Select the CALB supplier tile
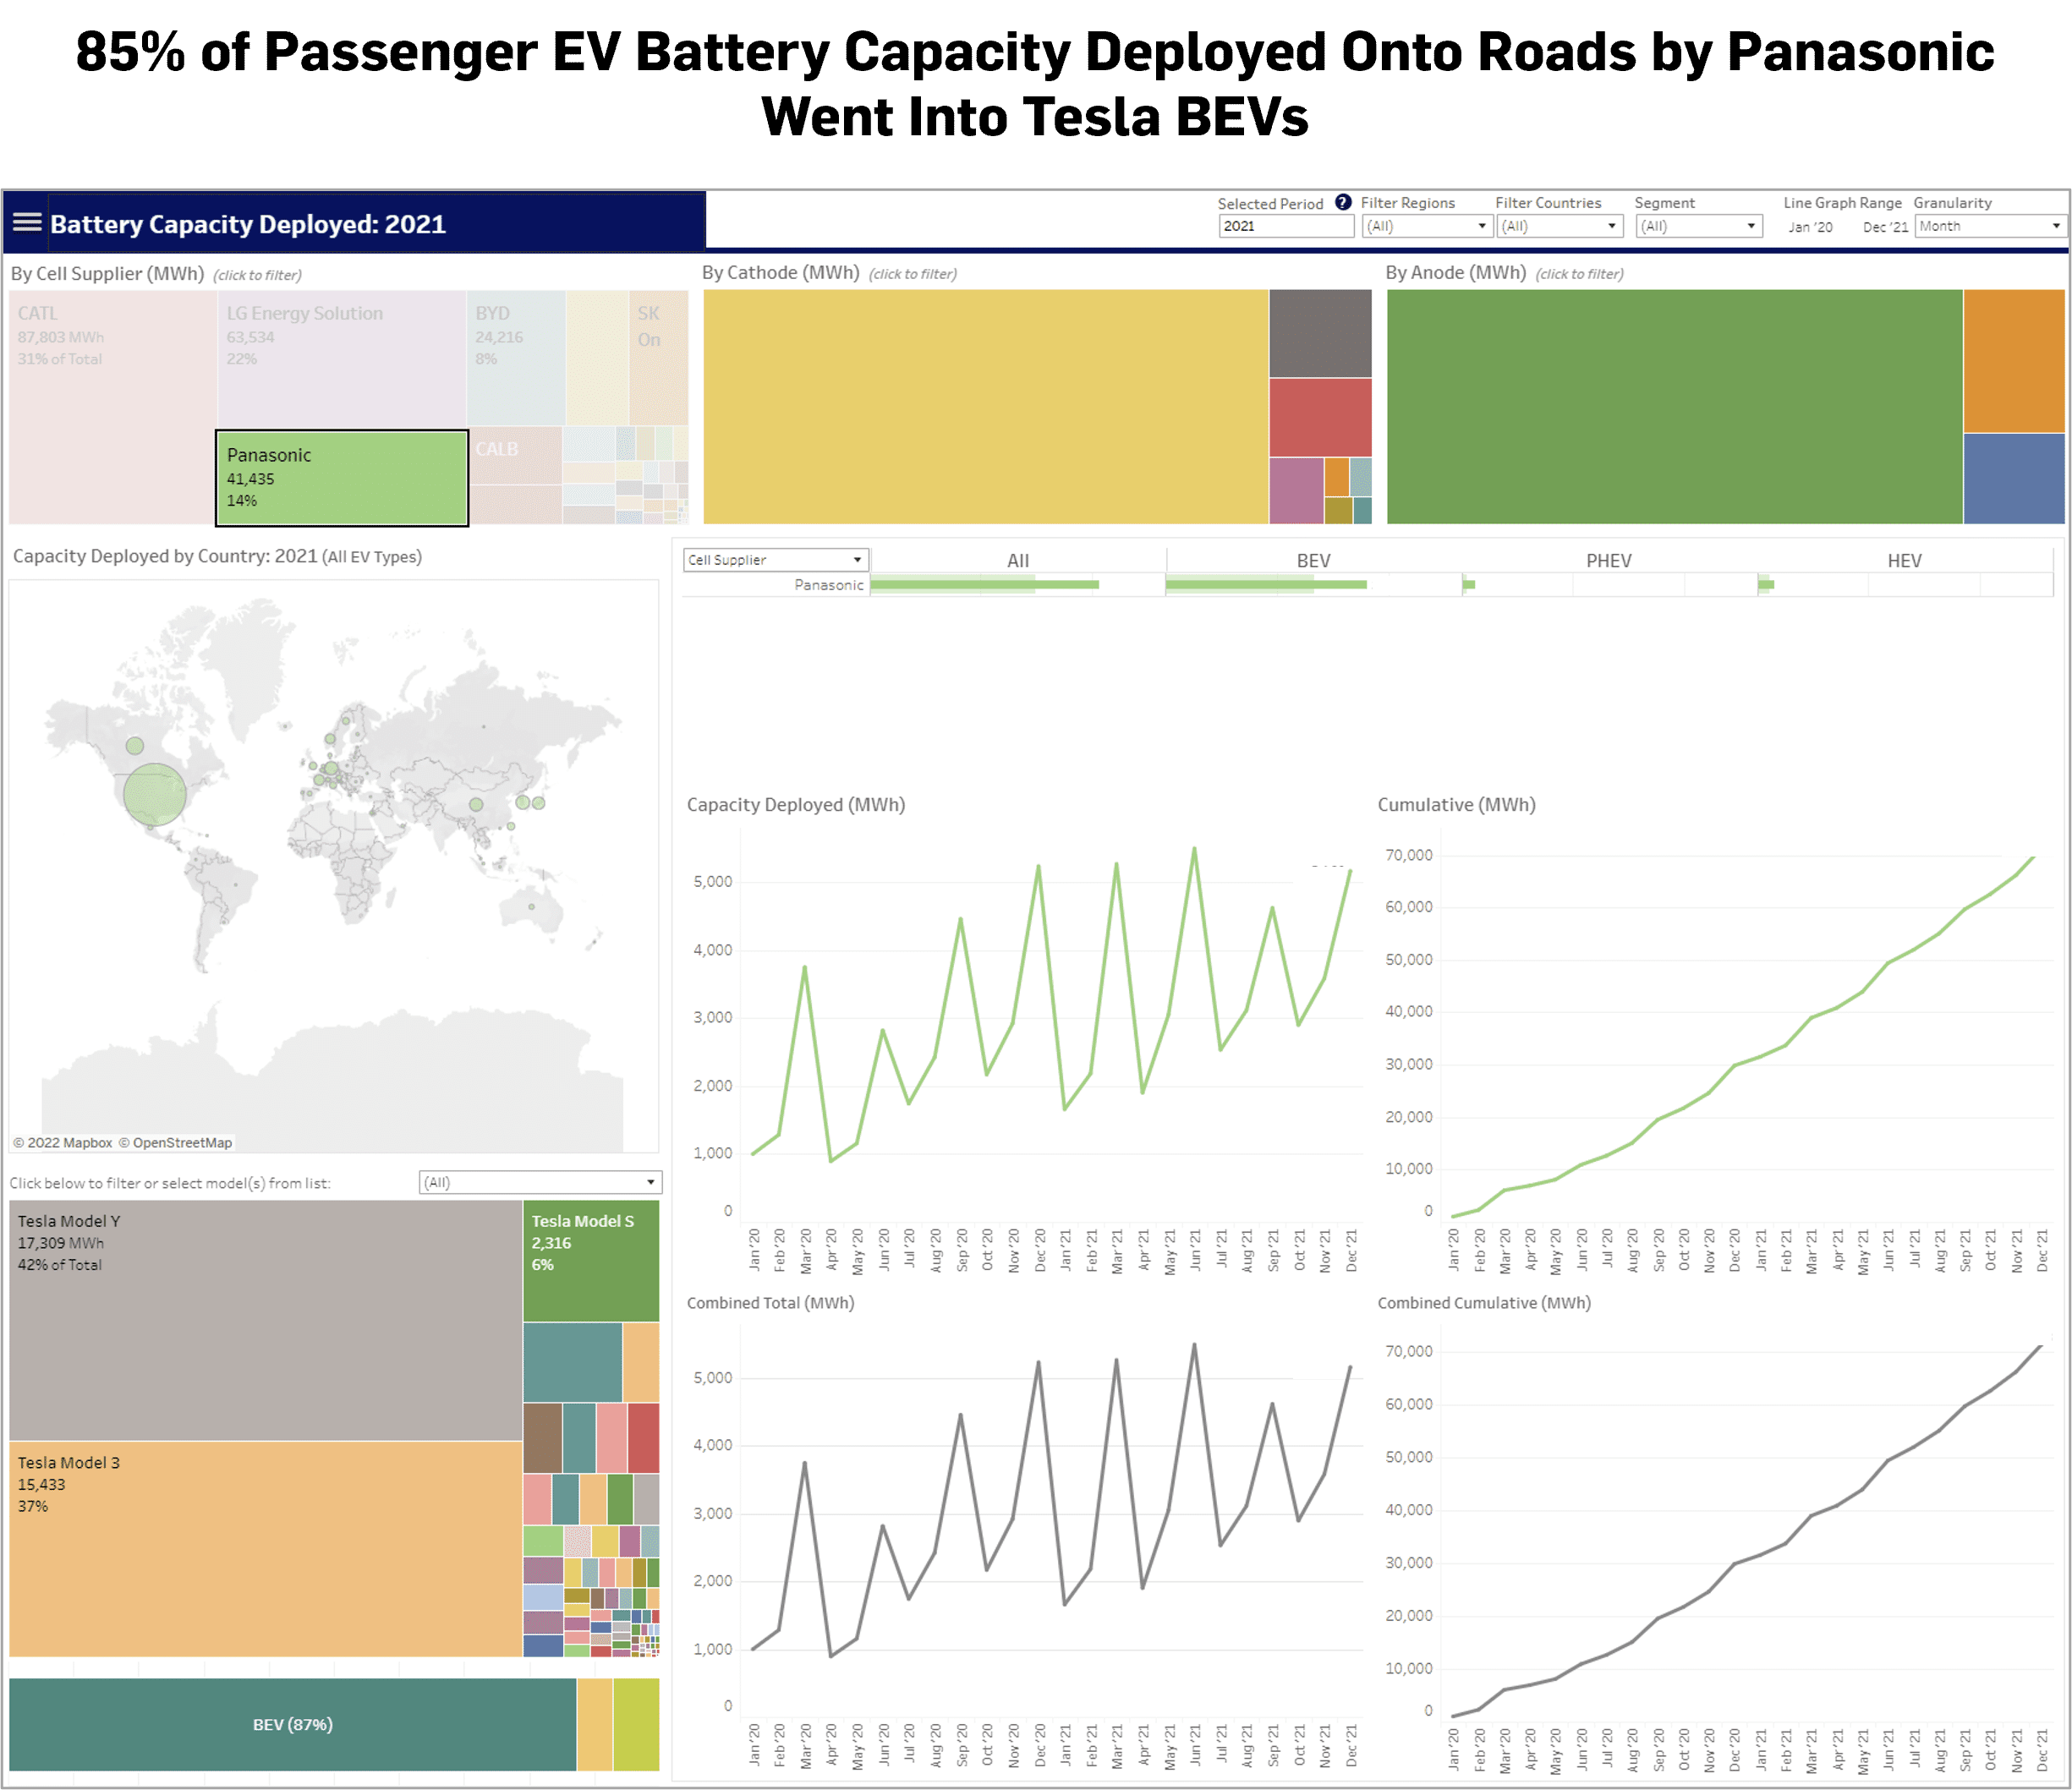The image size is (2072, 1790). pyautogui.click(x=515, y=456)
